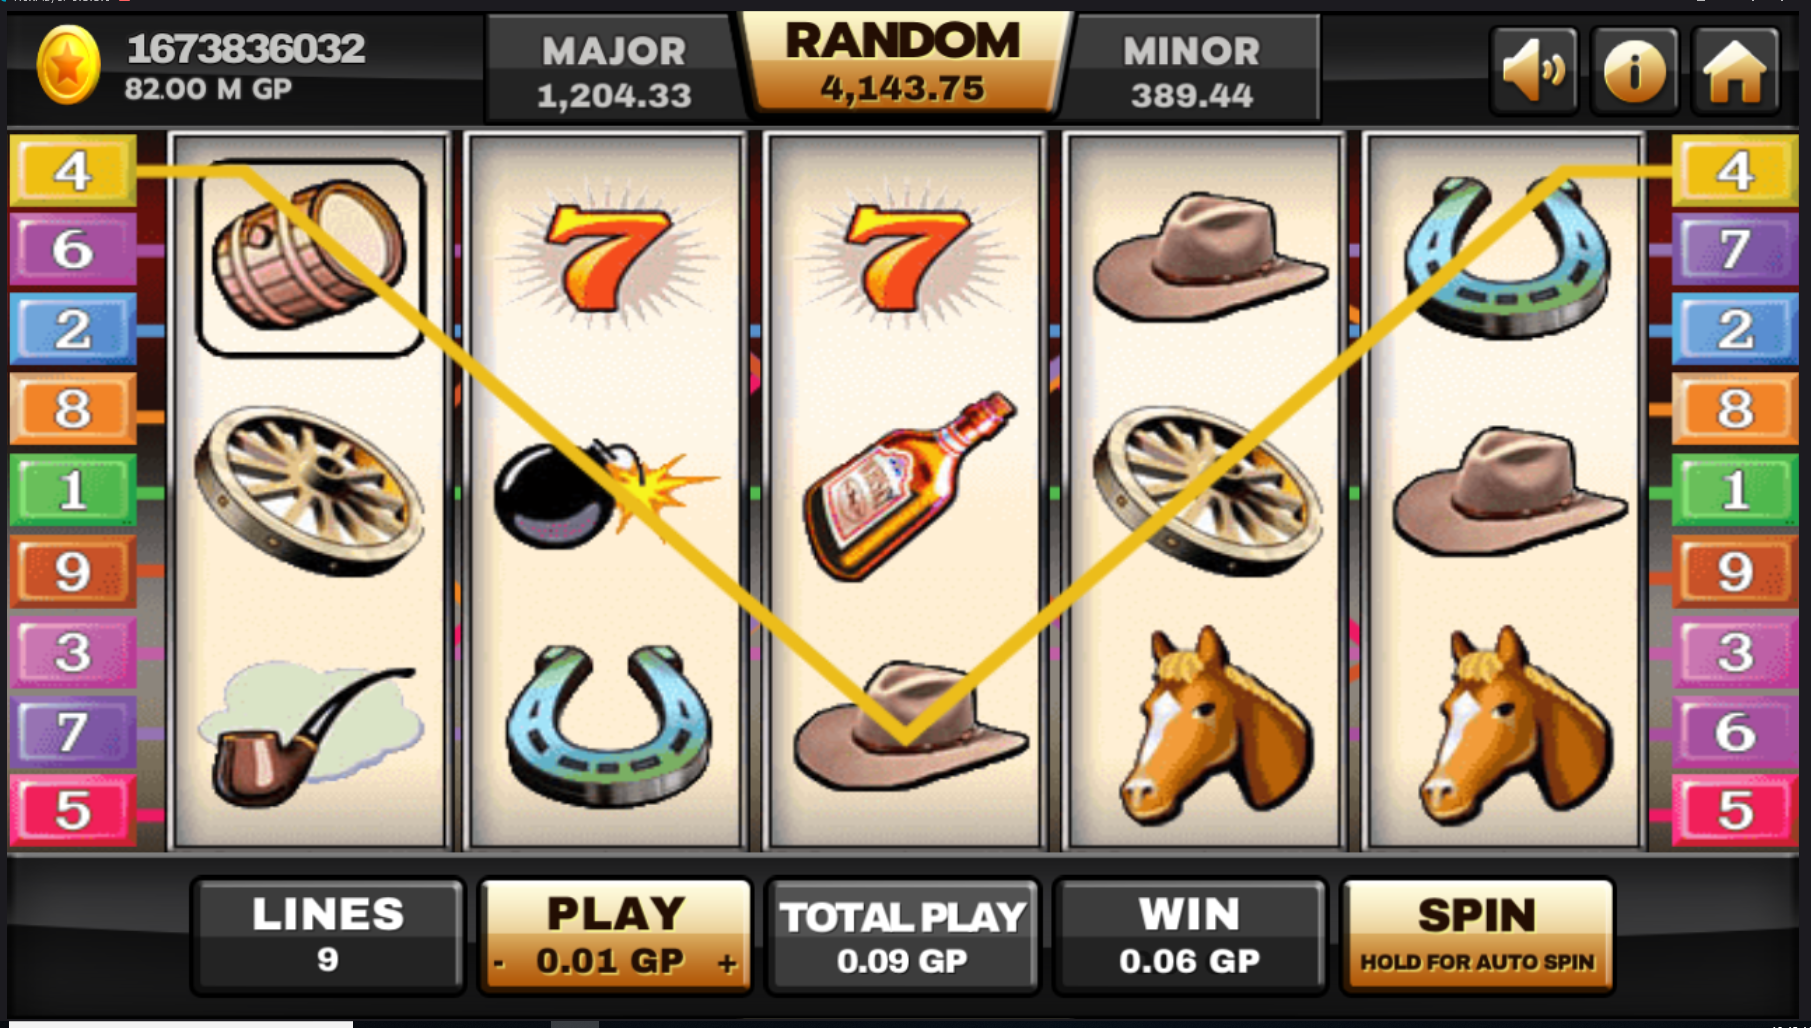Select yellow payline 4 marker on left
The width and height of the screenshot is (1811, 1028).
tap(73, 171)
